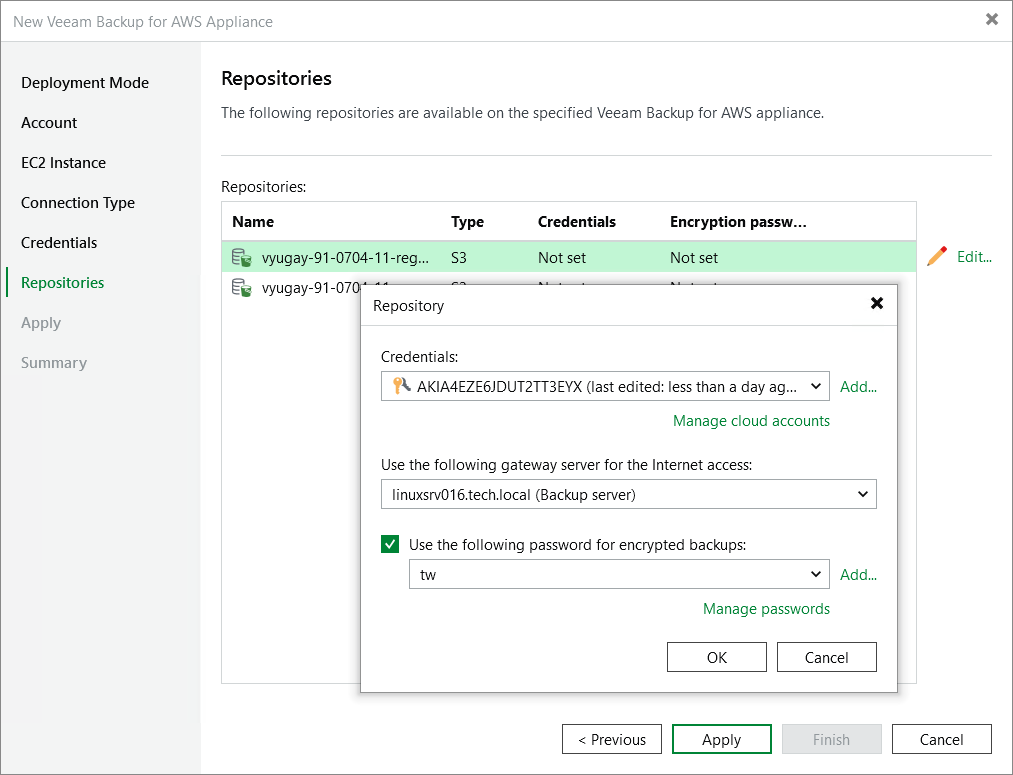Click the repository icon beside vyugay-91-0704-11-reg
The width and height of the screenshot is (1013, 775).
240,257
